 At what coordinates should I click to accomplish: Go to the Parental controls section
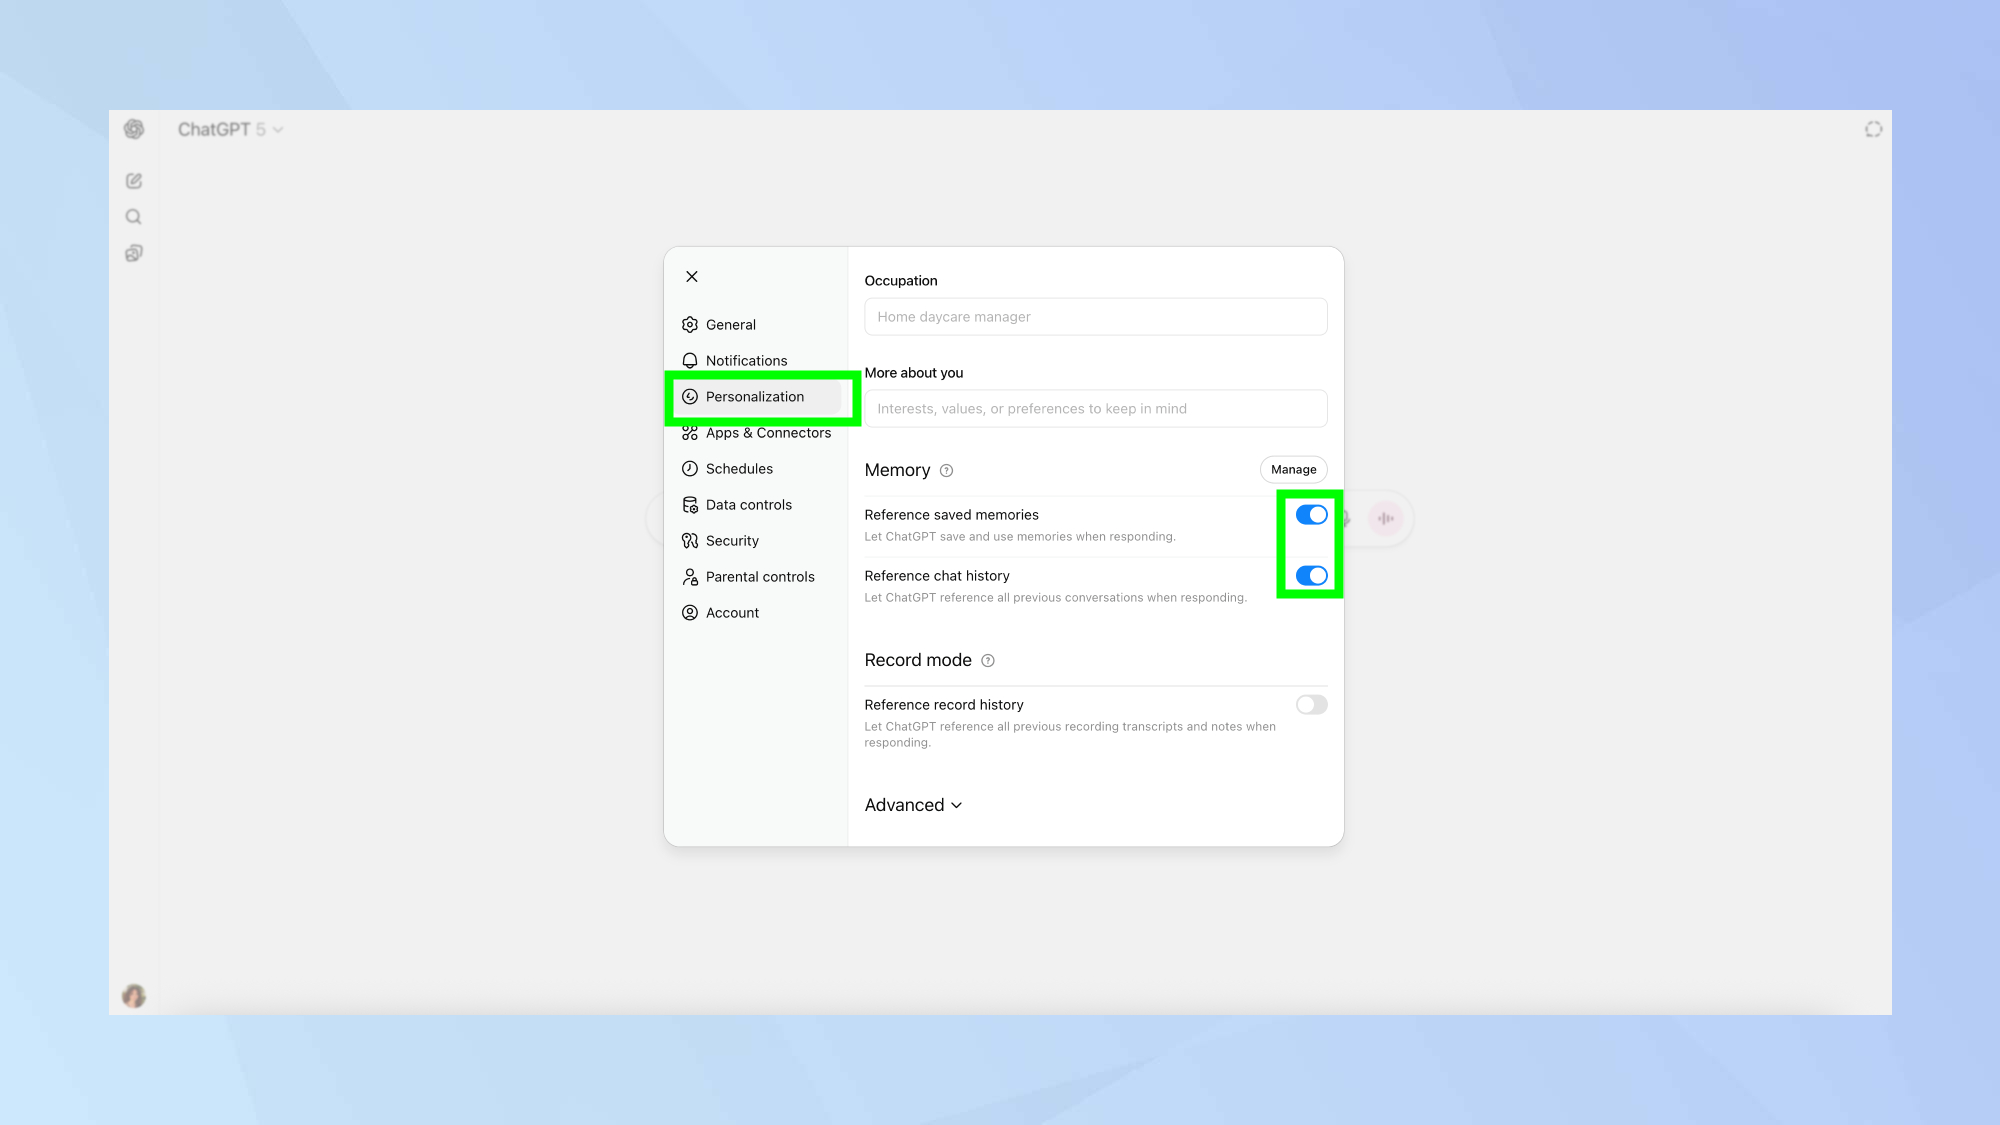point(759,577)
